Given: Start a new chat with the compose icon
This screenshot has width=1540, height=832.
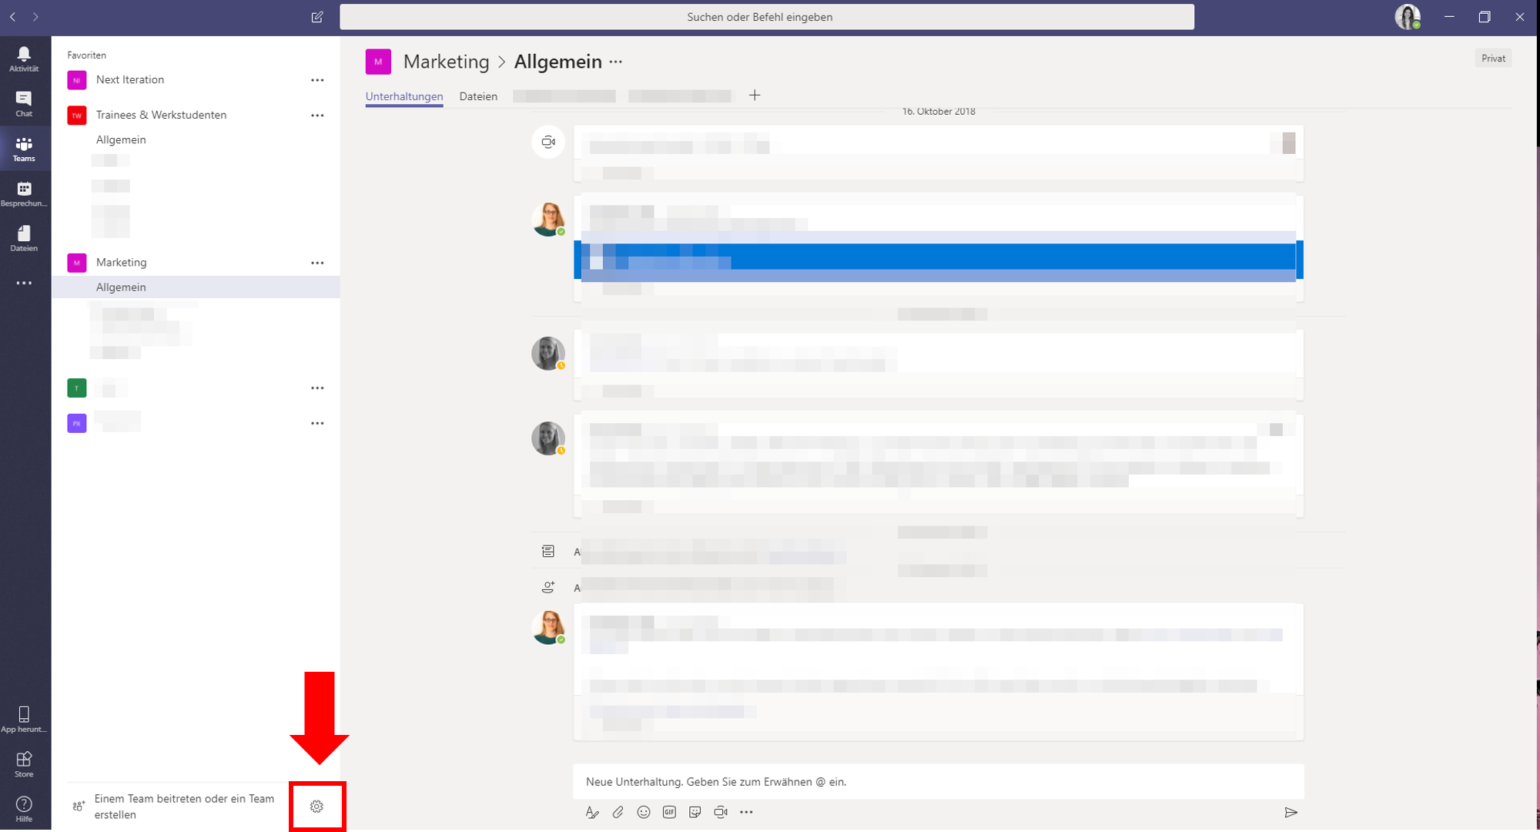Looking at the screenshot, I should (x=317, y=17).
